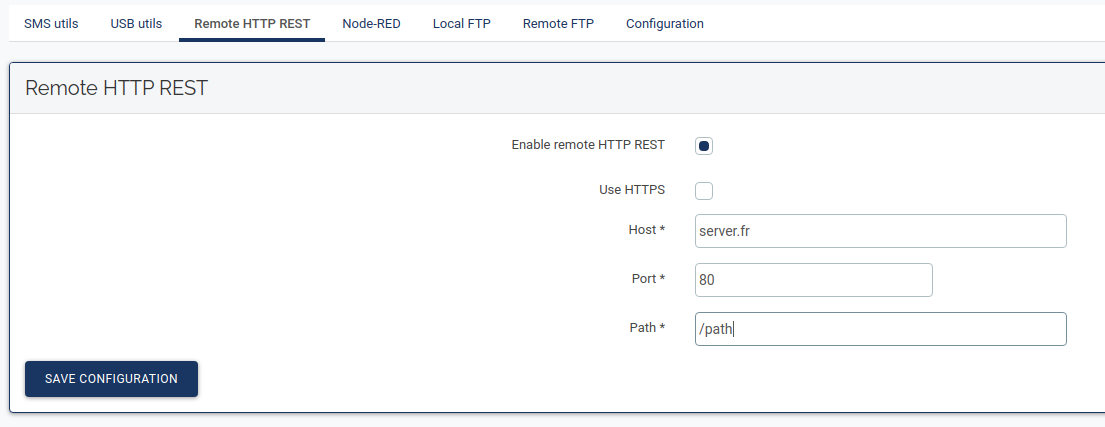
Task: Go to the Node-RED tab
Action: [371, 24]
